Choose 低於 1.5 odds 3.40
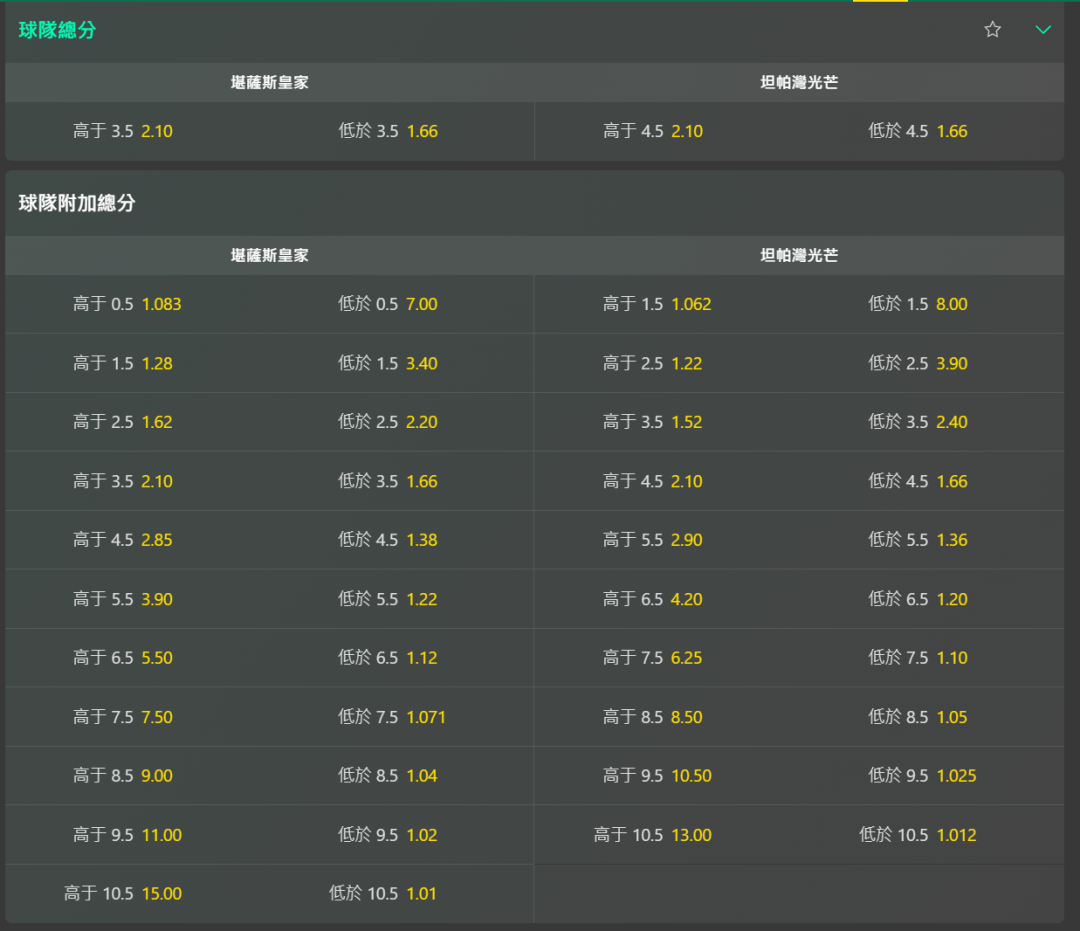This screenshot has height=931, width=1080. (388, 363)
